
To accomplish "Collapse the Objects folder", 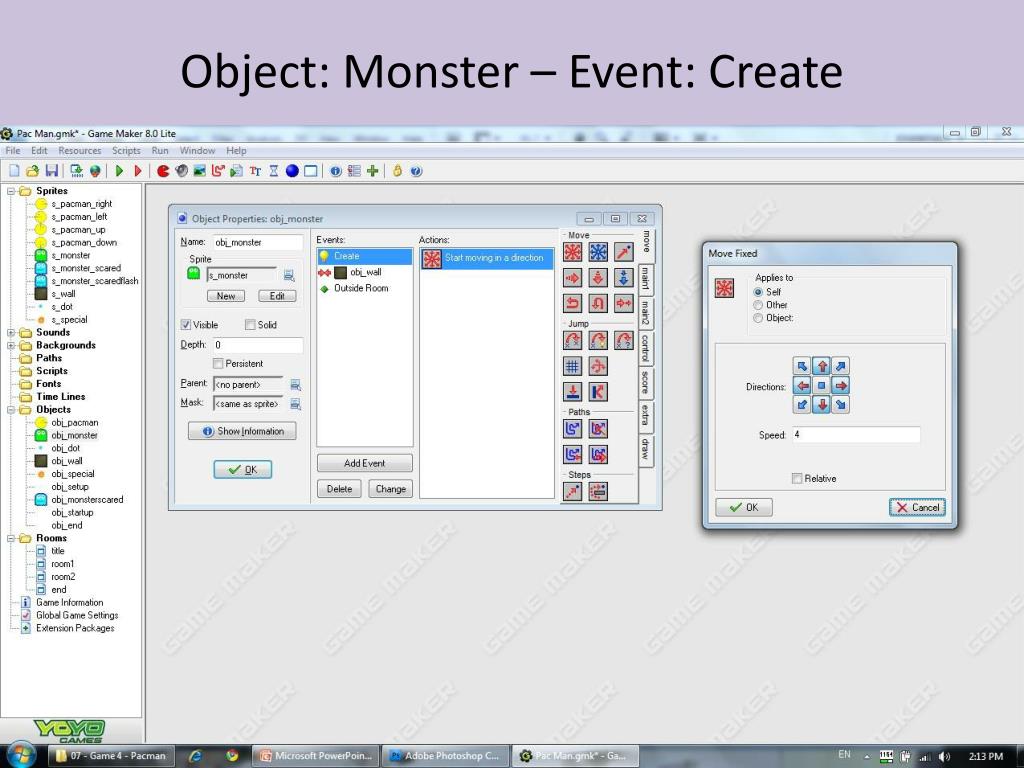I will 11,410.
